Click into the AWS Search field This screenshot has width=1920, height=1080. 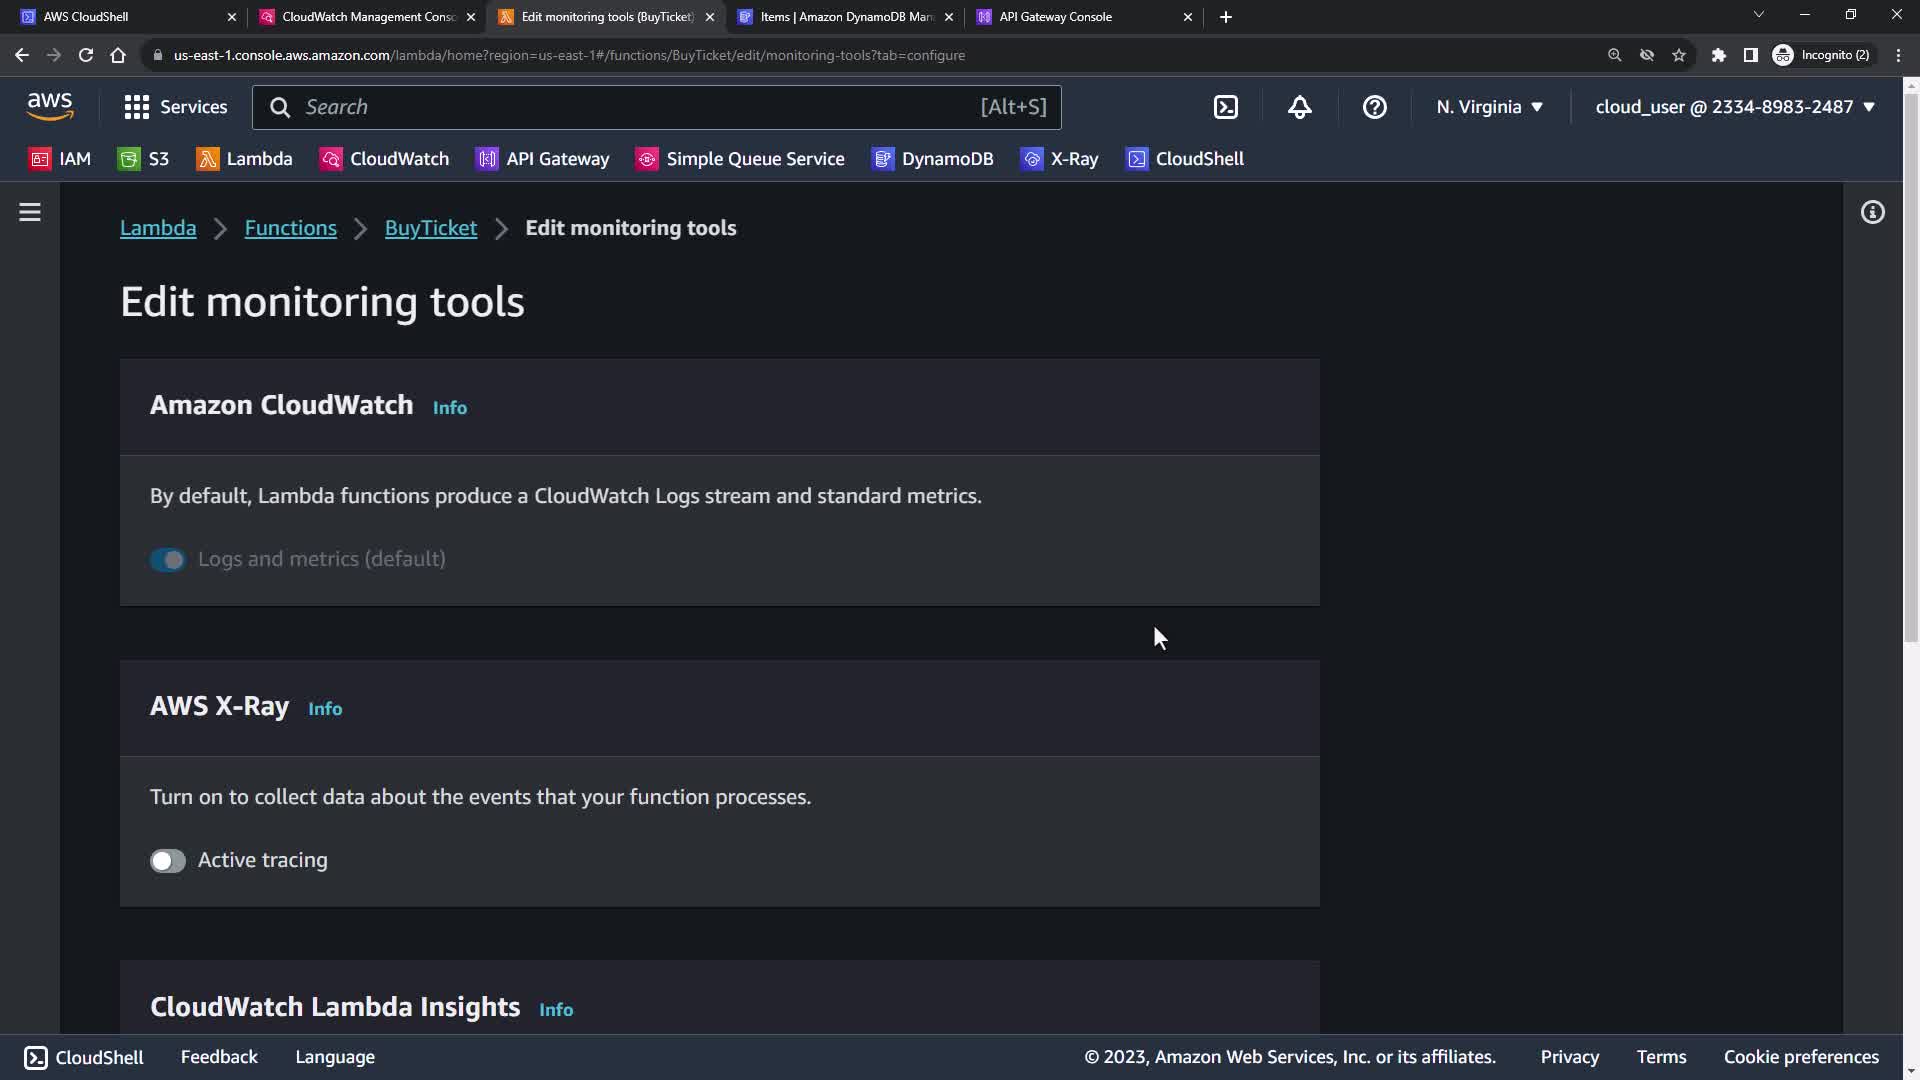(640, 107)
